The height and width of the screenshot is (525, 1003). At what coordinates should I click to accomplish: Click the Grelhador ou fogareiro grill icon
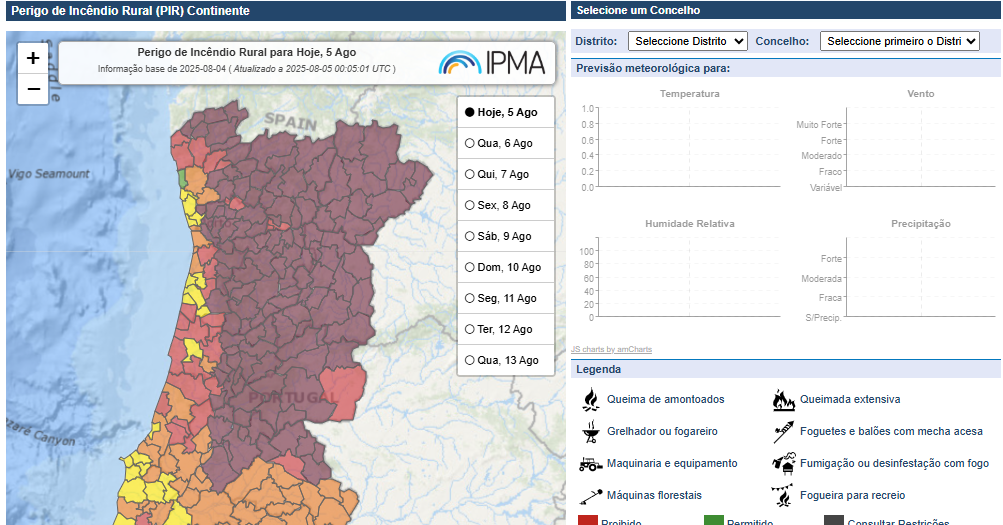[590, 432]
